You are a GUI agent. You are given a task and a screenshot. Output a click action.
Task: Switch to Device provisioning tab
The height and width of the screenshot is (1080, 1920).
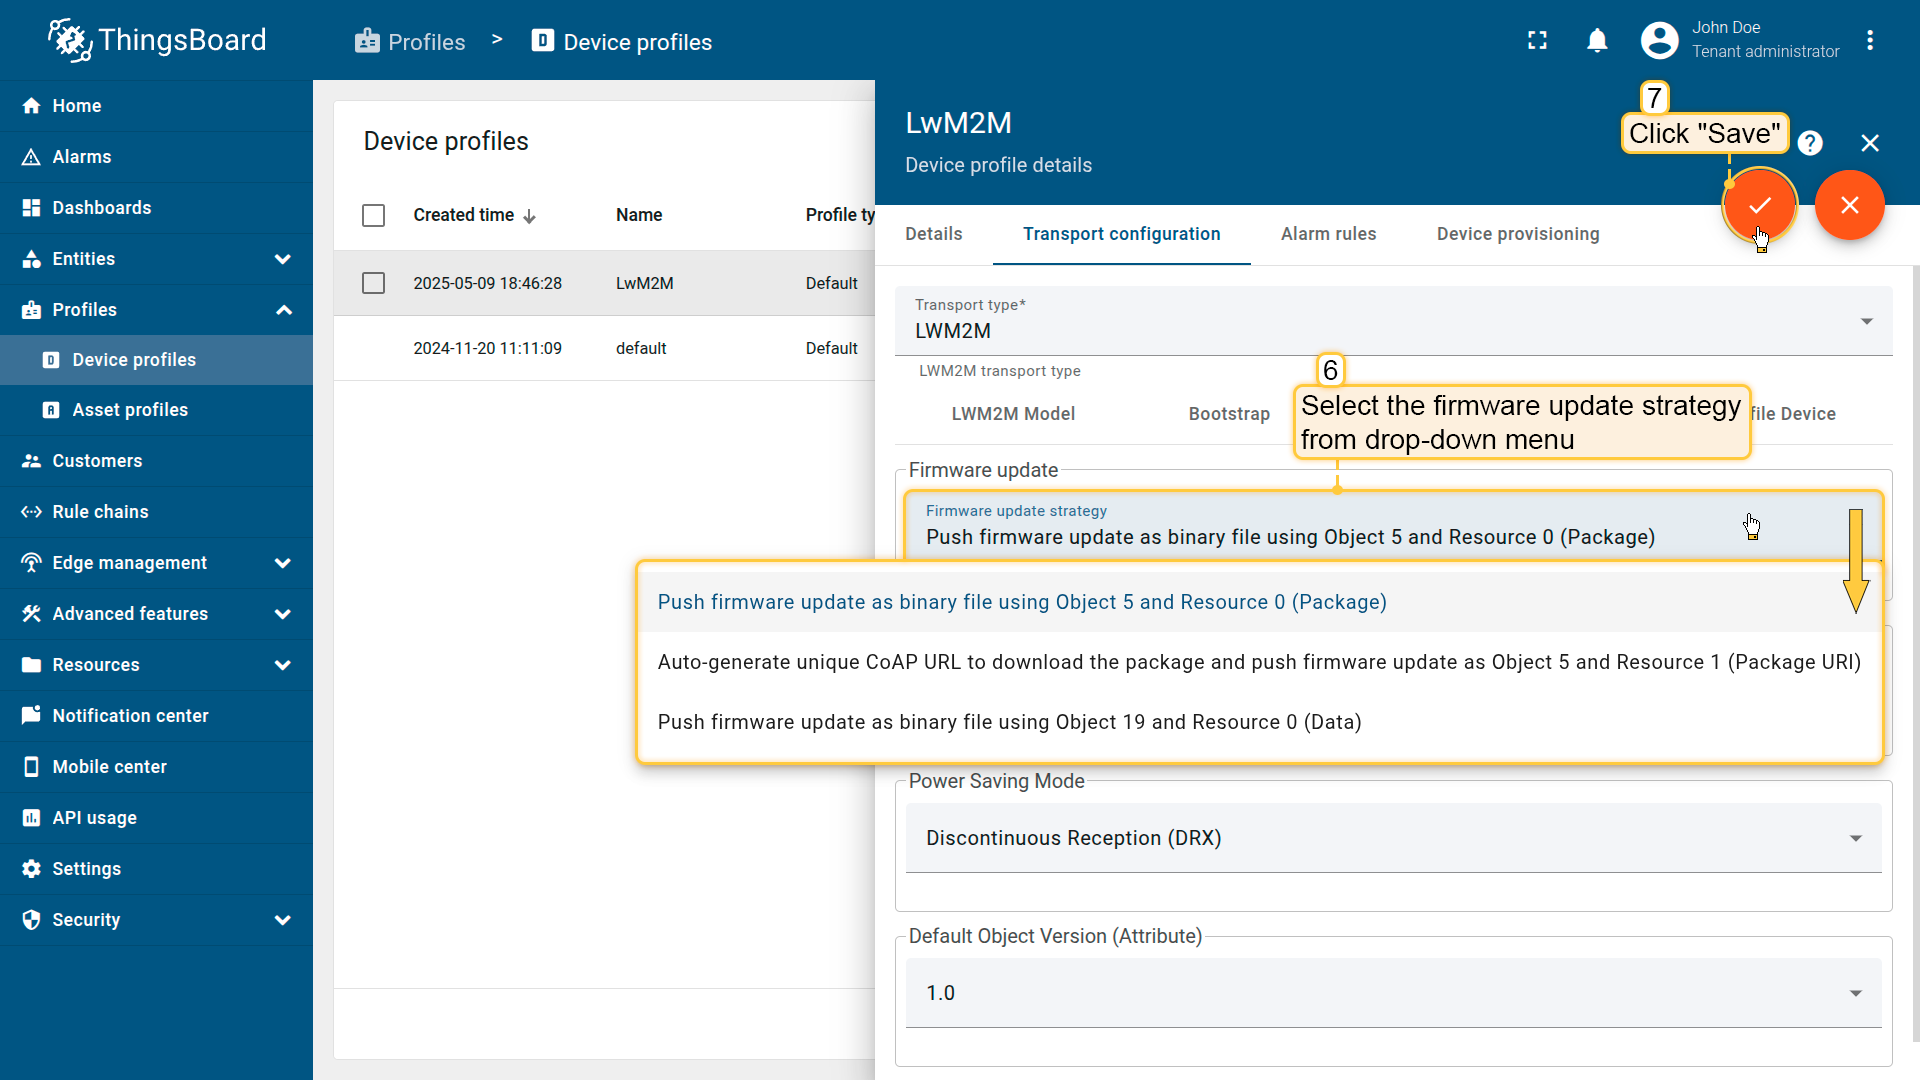pyautogui.click(x=1518, y=234)
